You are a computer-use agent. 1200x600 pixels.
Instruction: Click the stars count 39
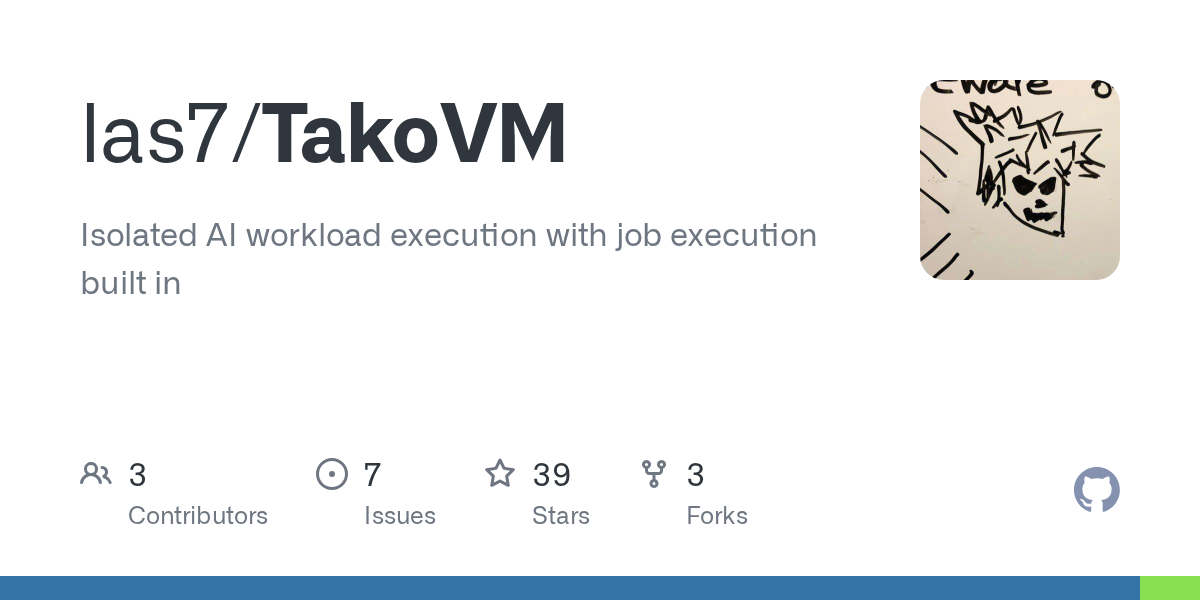coord(552,475)
